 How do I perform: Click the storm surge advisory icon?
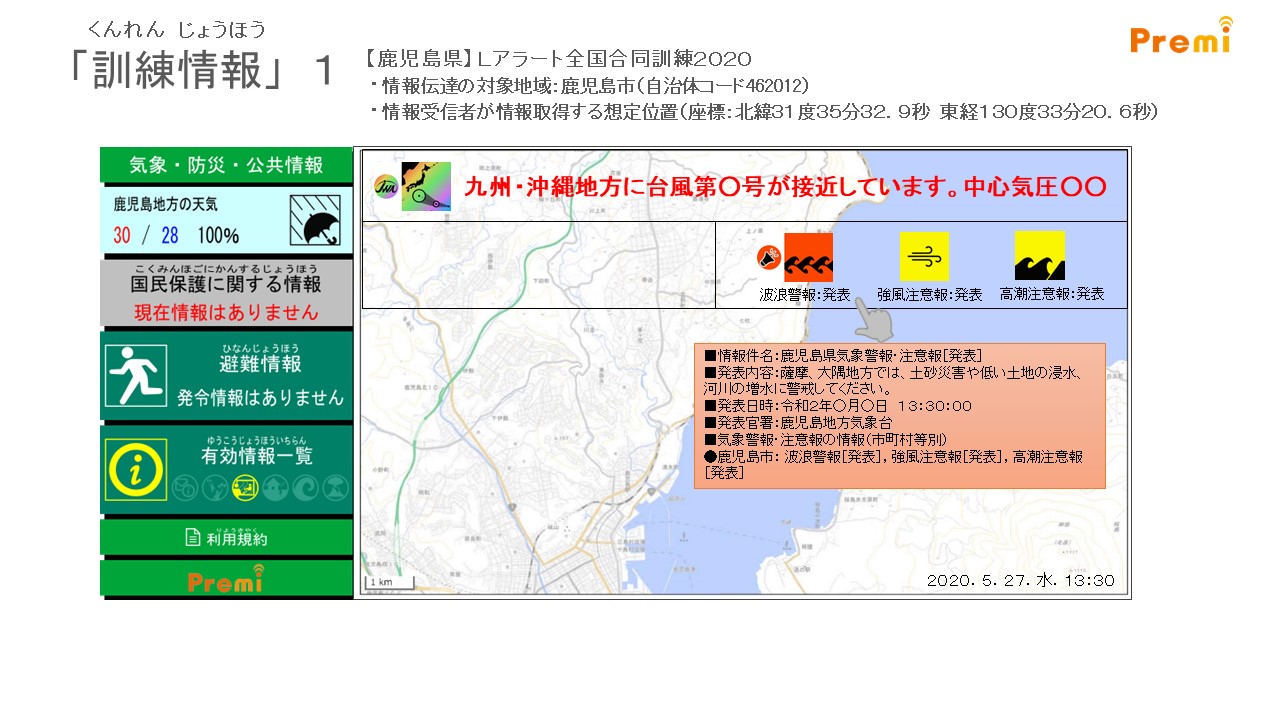1039,256
